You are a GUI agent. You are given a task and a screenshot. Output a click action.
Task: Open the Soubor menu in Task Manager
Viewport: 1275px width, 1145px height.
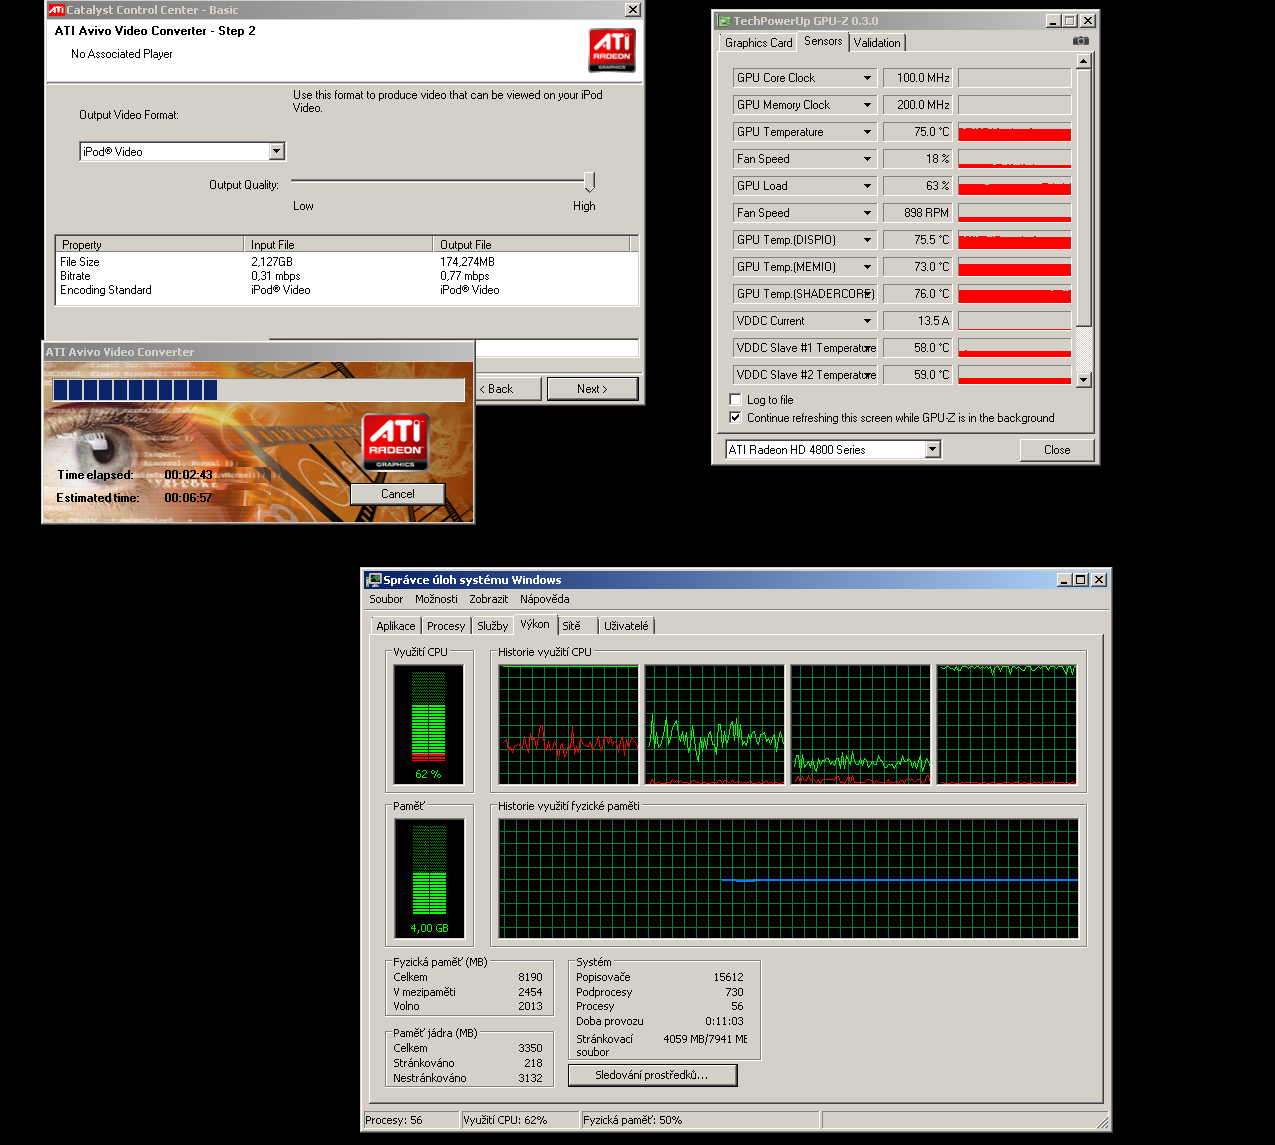coord(386,599)
